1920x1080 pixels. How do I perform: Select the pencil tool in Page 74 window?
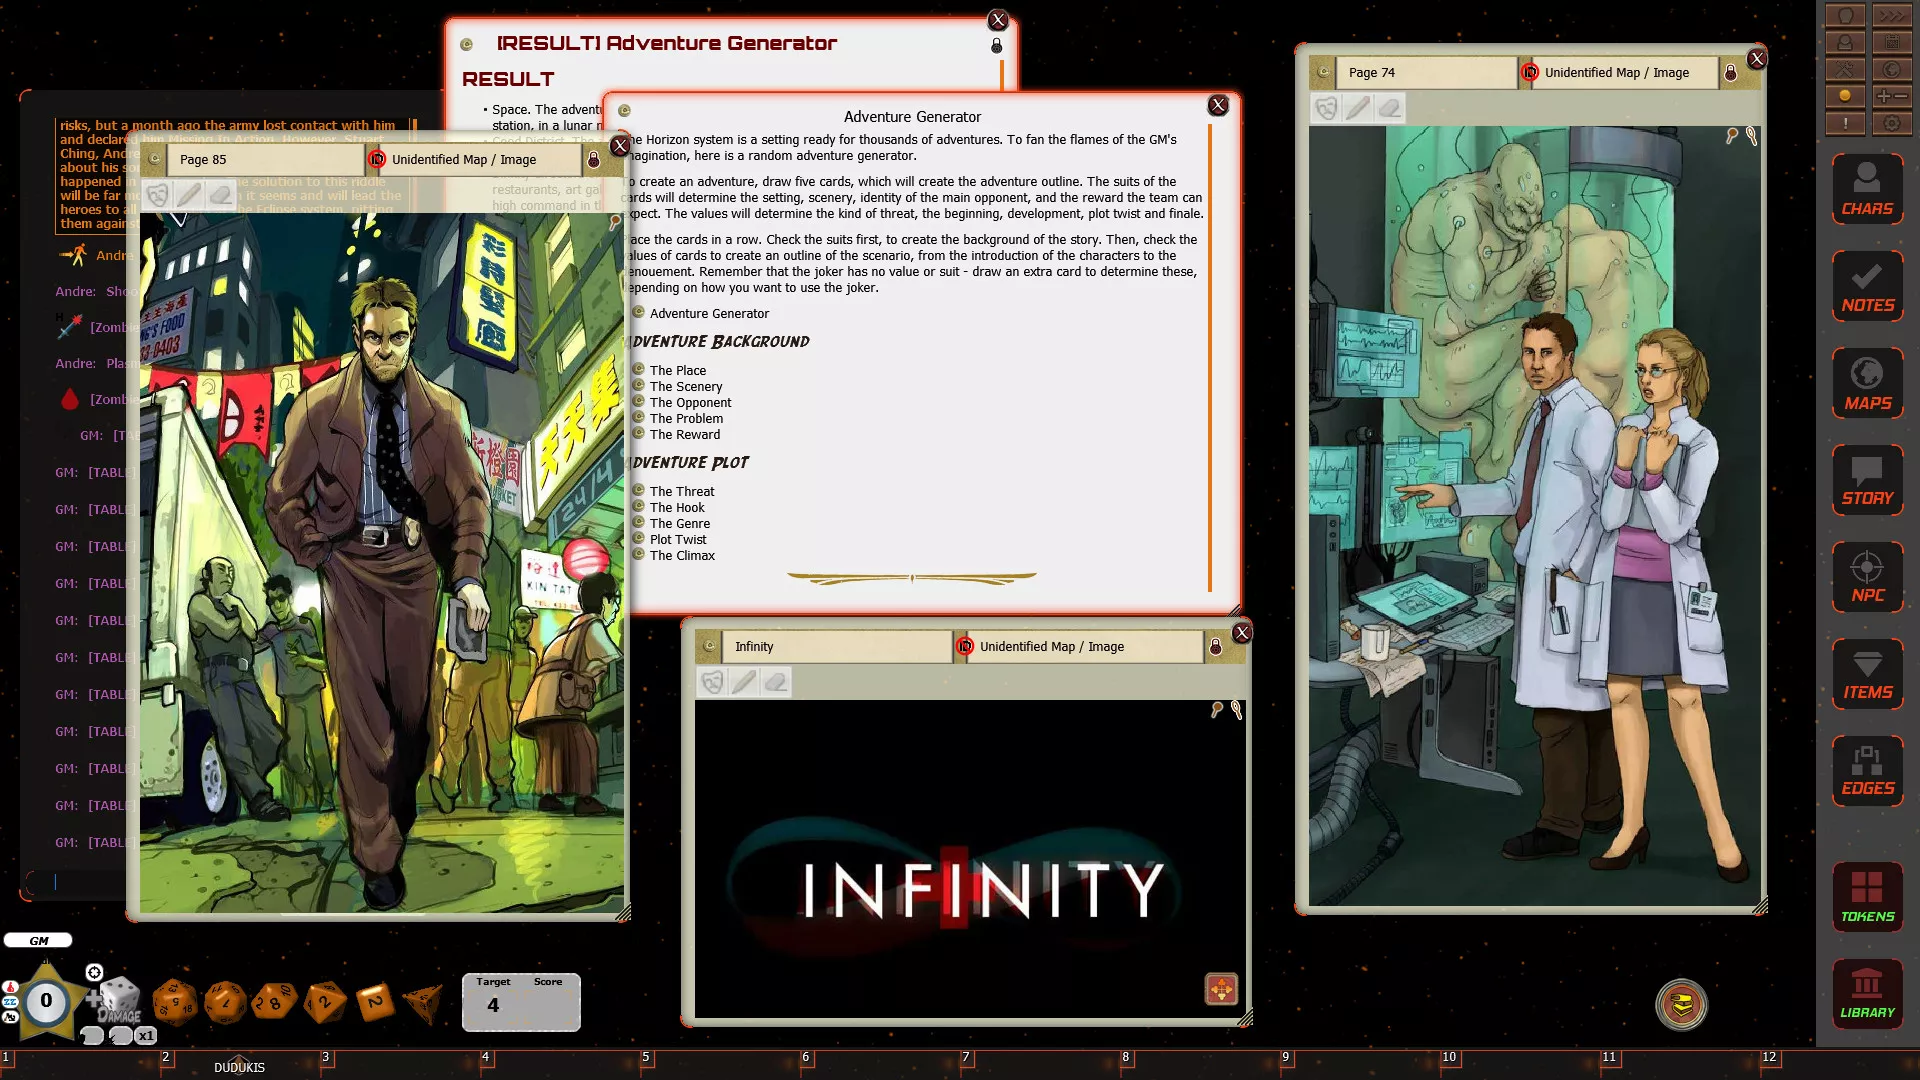[1358, 108]
